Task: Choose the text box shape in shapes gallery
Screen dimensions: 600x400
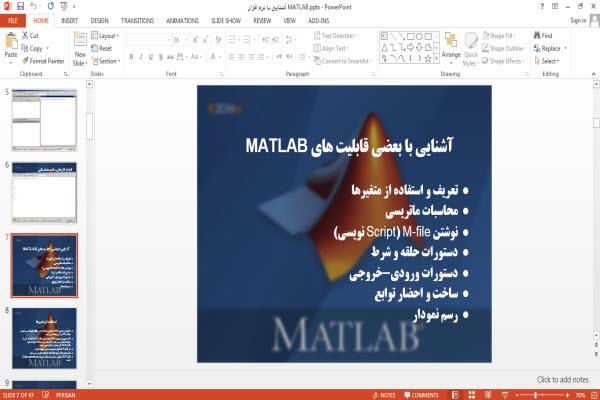Action: point(384,36)
